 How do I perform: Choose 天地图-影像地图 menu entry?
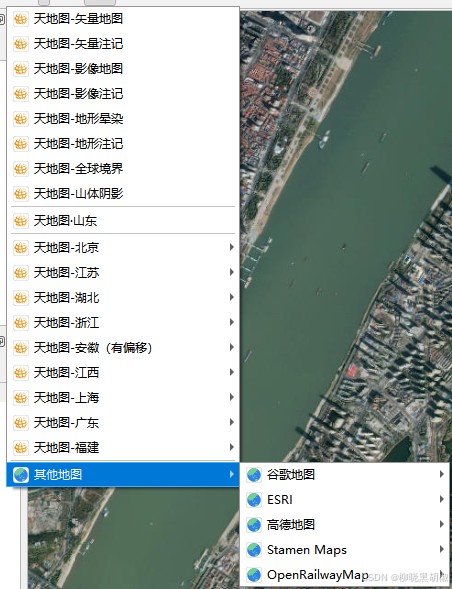tap(123, 69)
